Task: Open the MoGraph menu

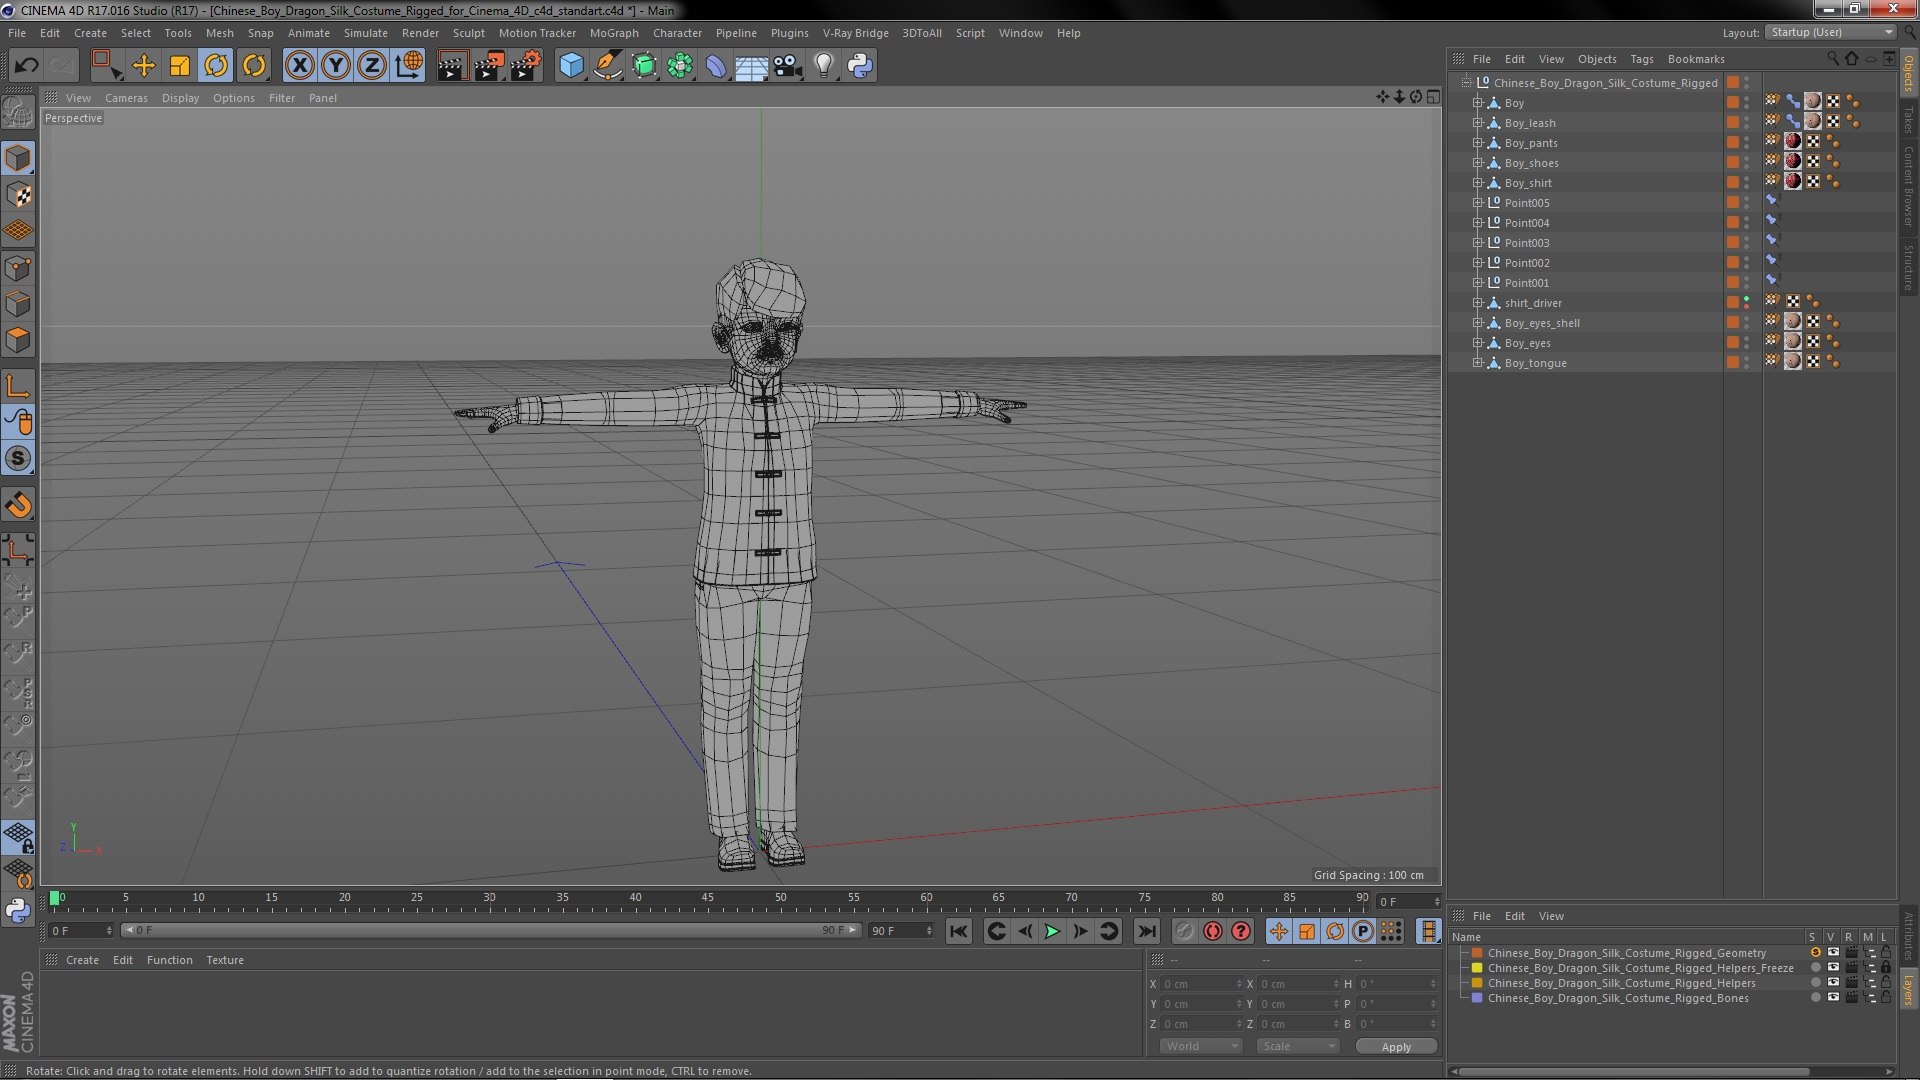Action: tap(613, 33)
